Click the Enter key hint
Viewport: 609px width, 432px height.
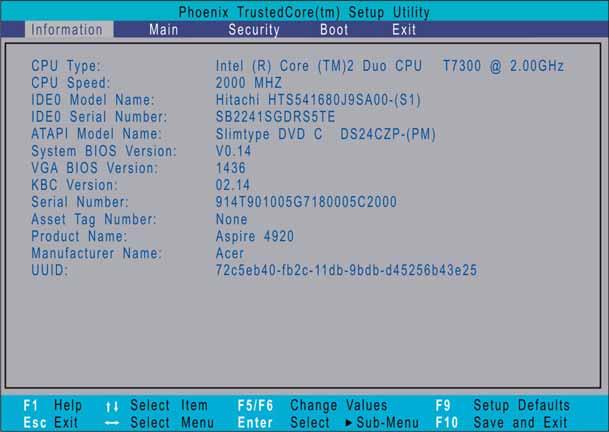pyautogui.click(x=255, y=423)
